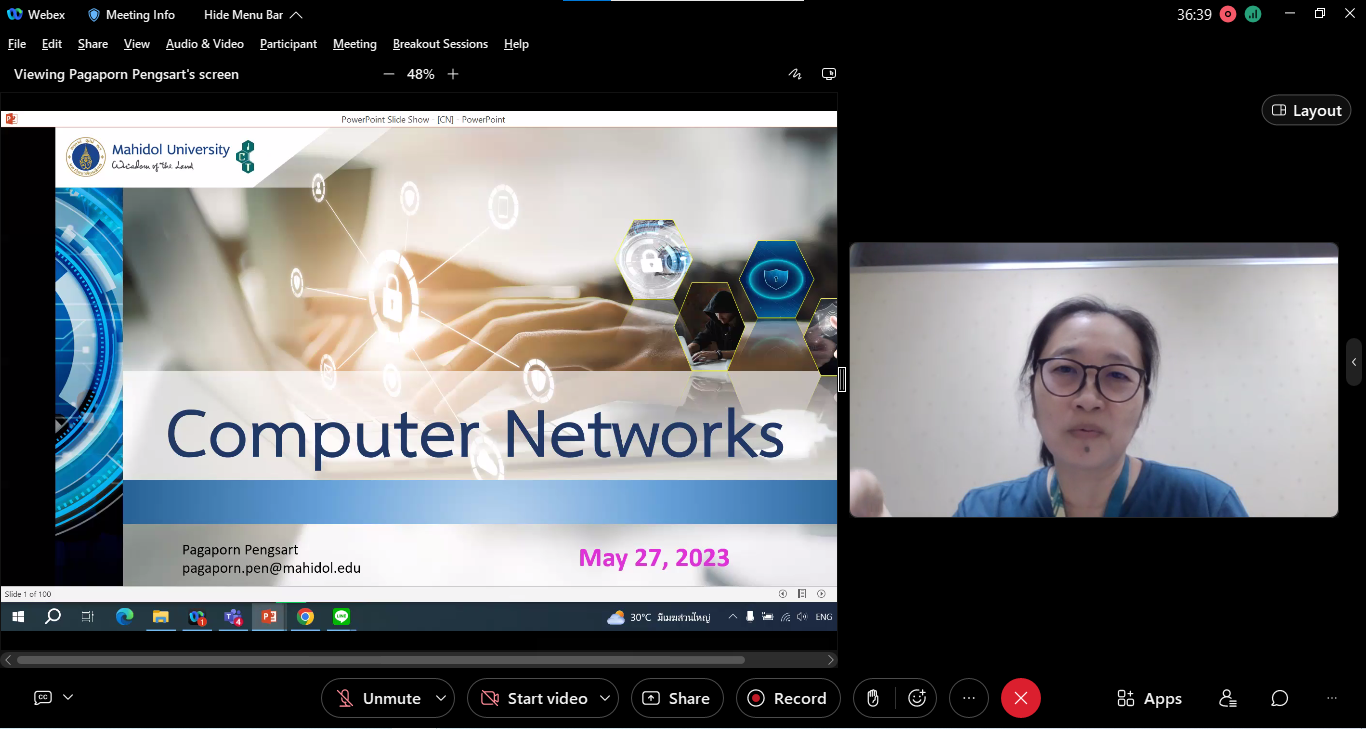This screenshot has height=729, width=1366.
Task: Click the pop-out shared screen icon
Action: [828, 74]
